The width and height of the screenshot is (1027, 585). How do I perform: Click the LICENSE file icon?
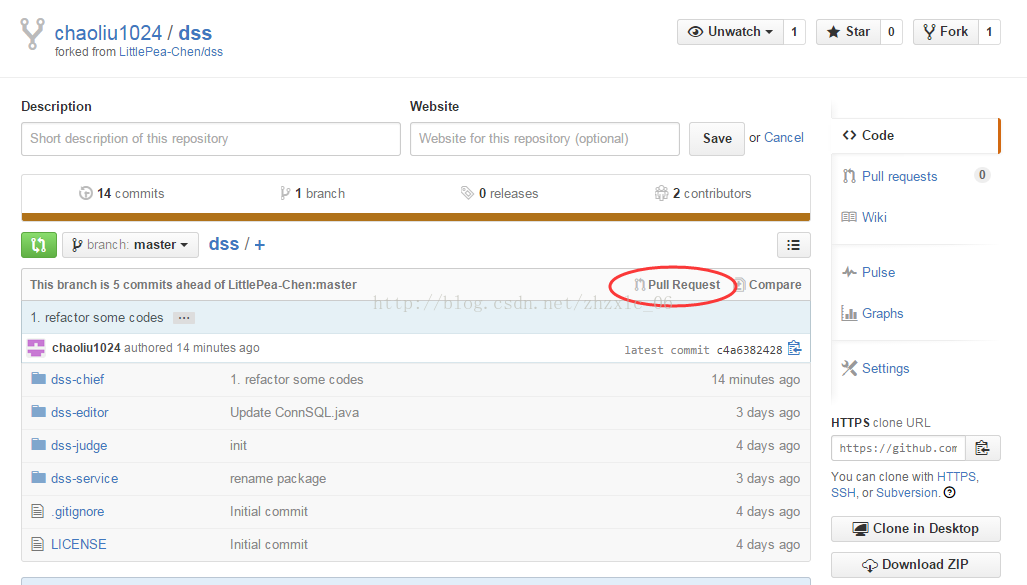point(38,544)
